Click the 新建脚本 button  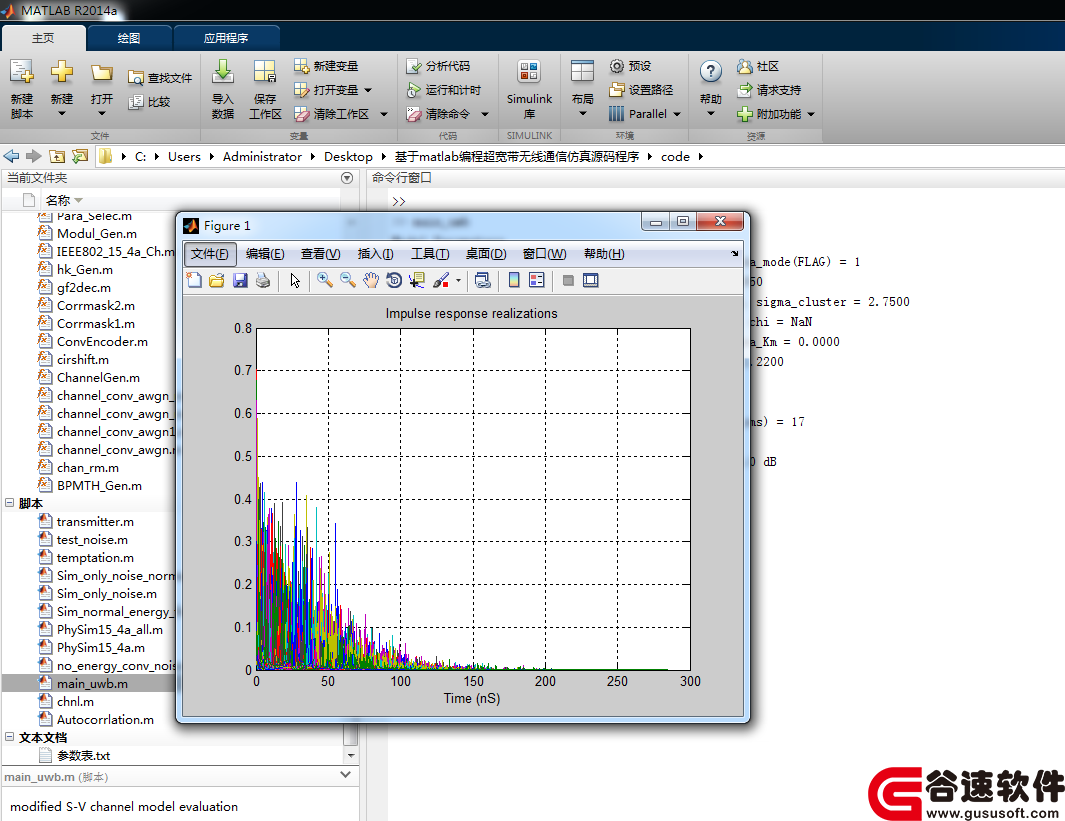(x=22, y=89)
